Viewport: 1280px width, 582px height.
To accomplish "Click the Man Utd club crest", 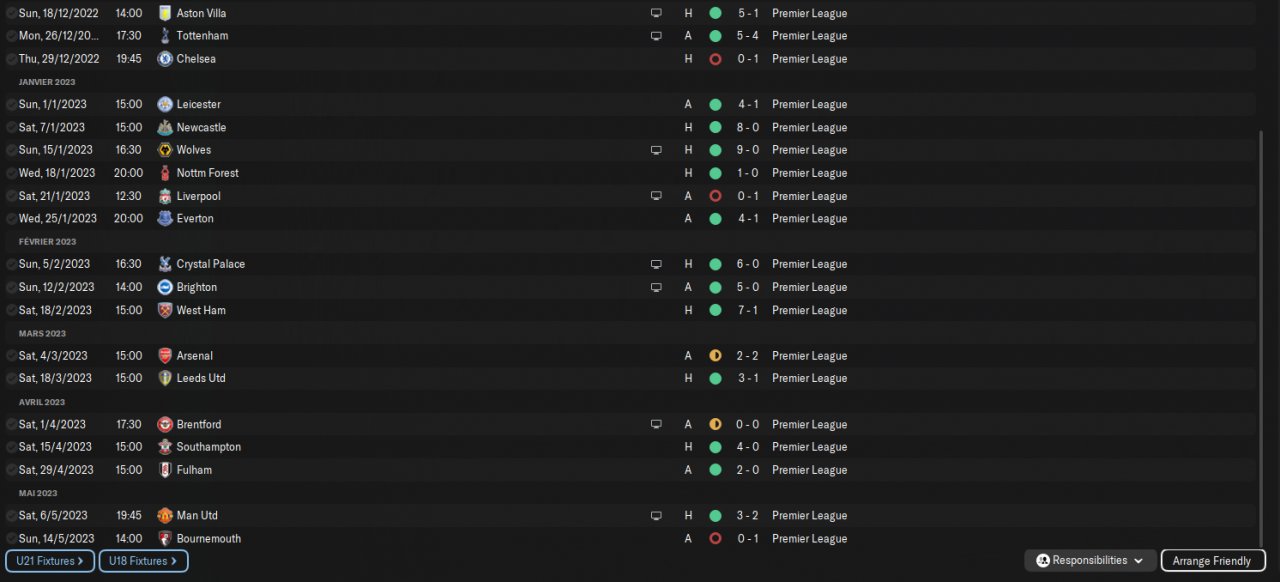I will pyautogui.click(x=165, y=516).
